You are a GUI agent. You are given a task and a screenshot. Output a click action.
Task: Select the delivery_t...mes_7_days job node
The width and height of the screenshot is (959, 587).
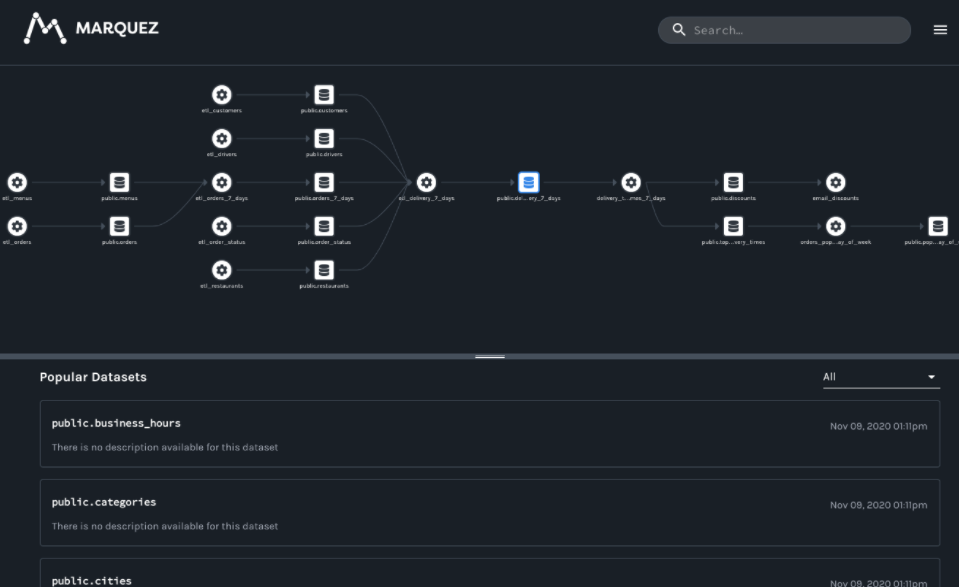[x=631, y=182]
